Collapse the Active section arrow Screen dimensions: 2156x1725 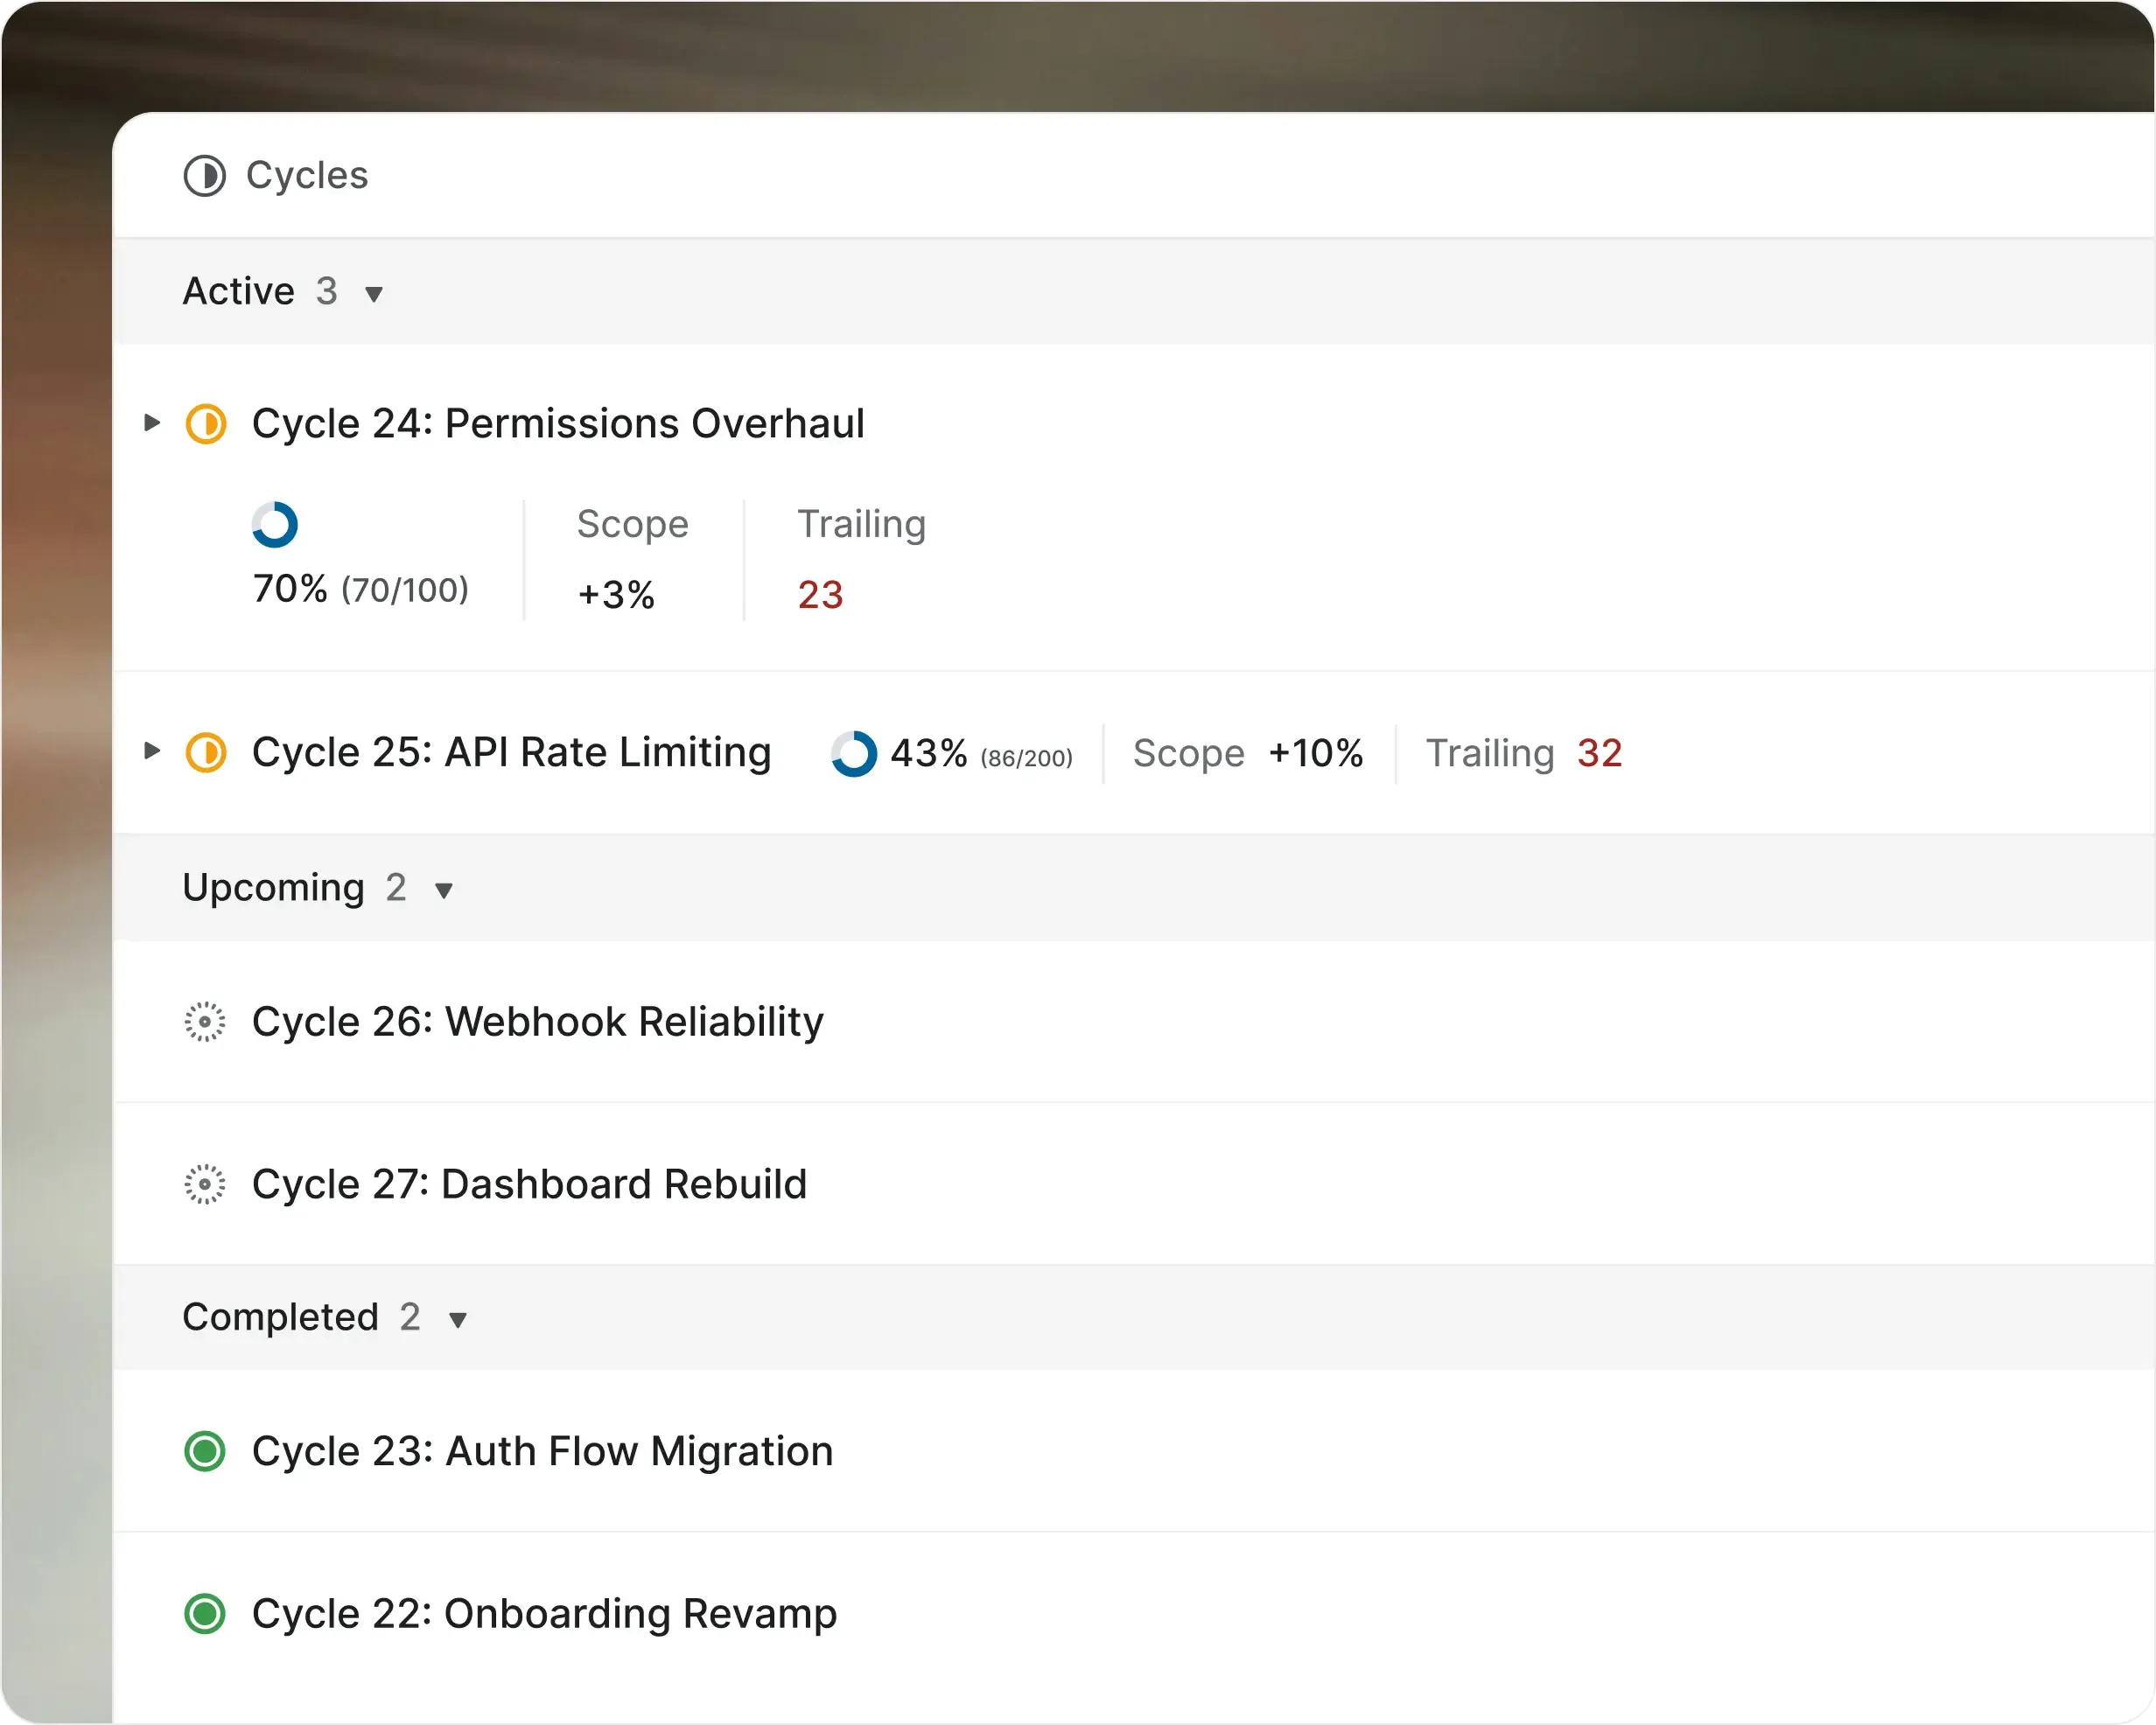(x=374, y=294)
